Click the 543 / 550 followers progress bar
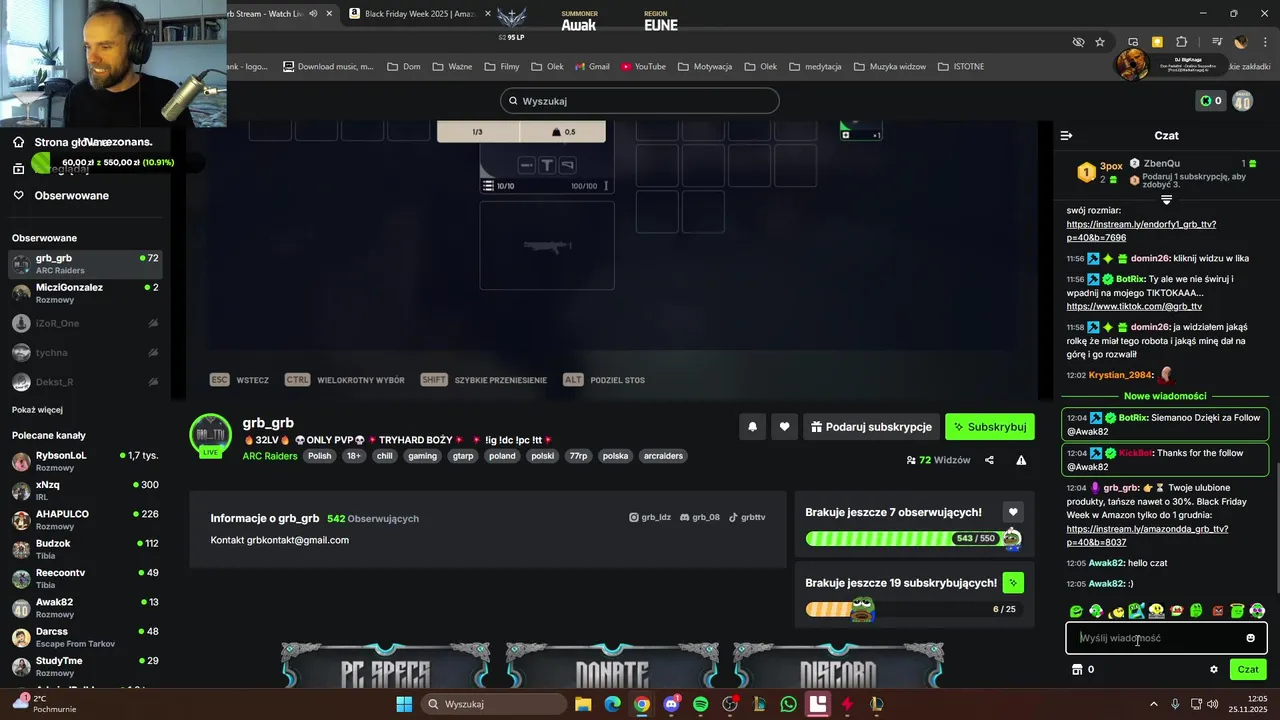The height and width of the screenshot is (720, 1280). pos(913,539)
